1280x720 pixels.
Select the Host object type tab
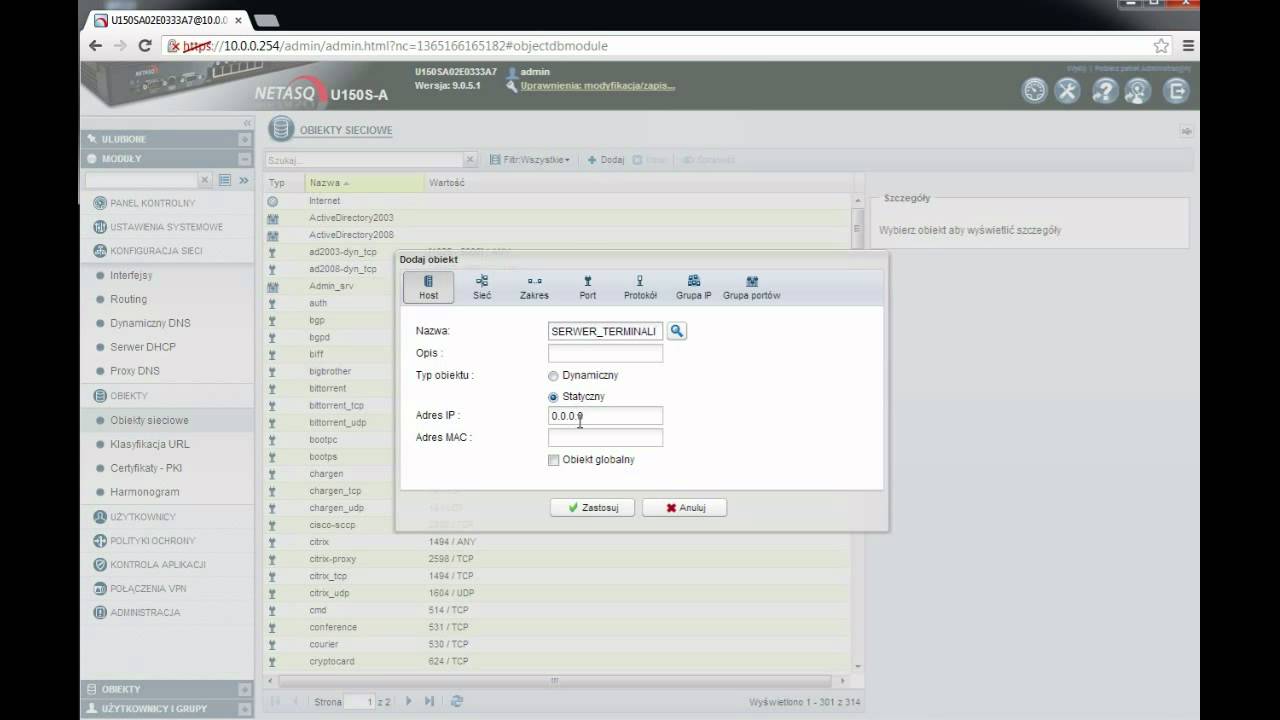point(428,287)
